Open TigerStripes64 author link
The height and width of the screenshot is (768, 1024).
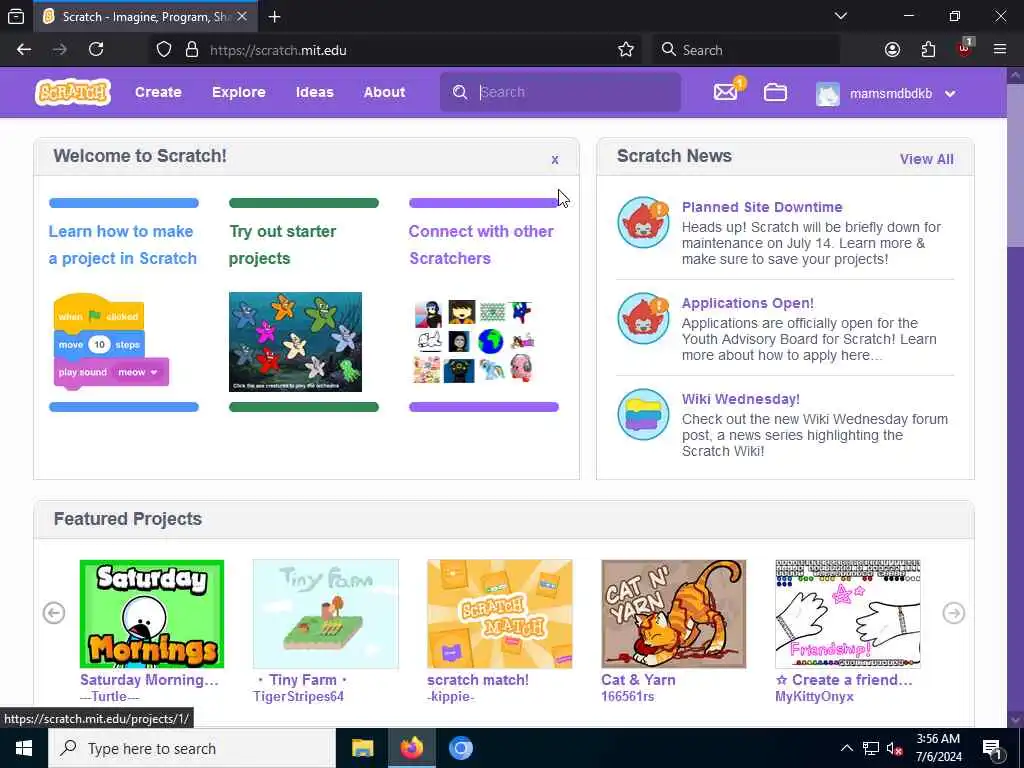point(298,696)
